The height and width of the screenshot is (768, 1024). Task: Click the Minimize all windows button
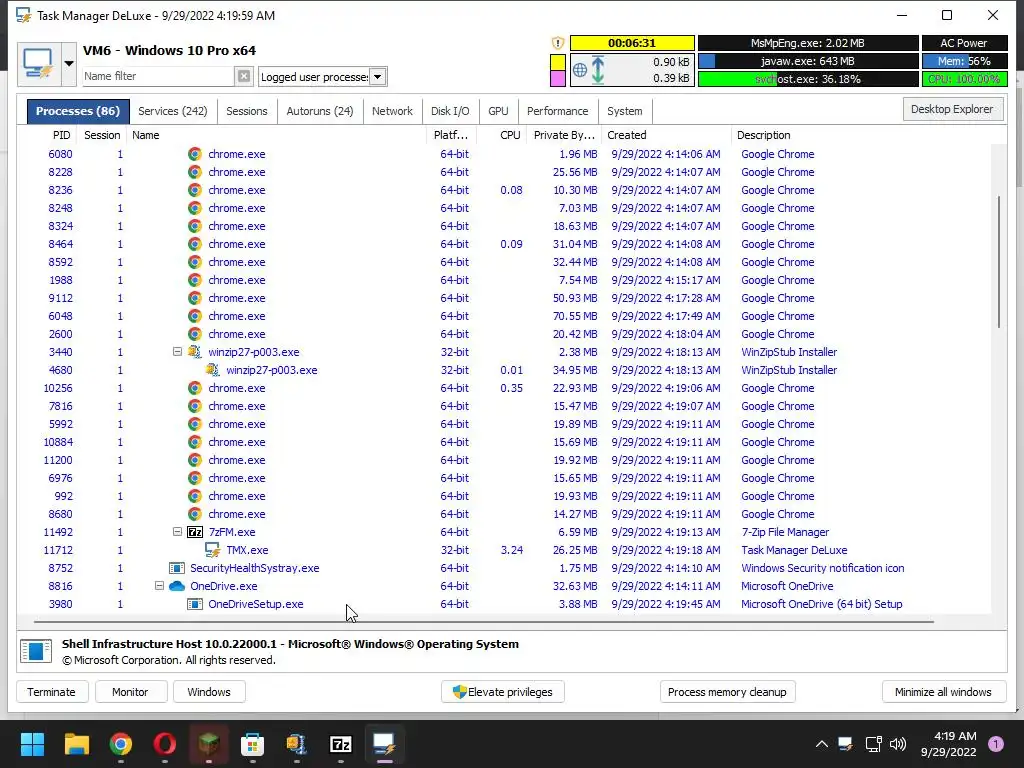tap(943, 692)
